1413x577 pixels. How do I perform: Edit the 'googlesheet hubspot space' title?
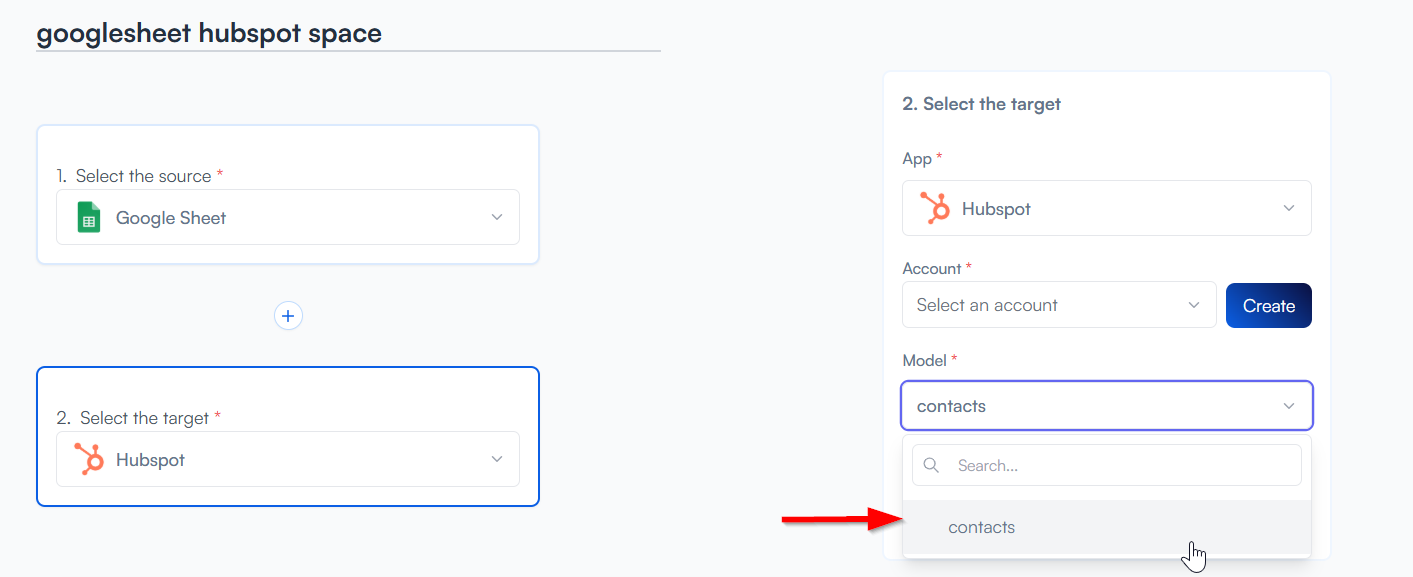click(x=209, y=34)
